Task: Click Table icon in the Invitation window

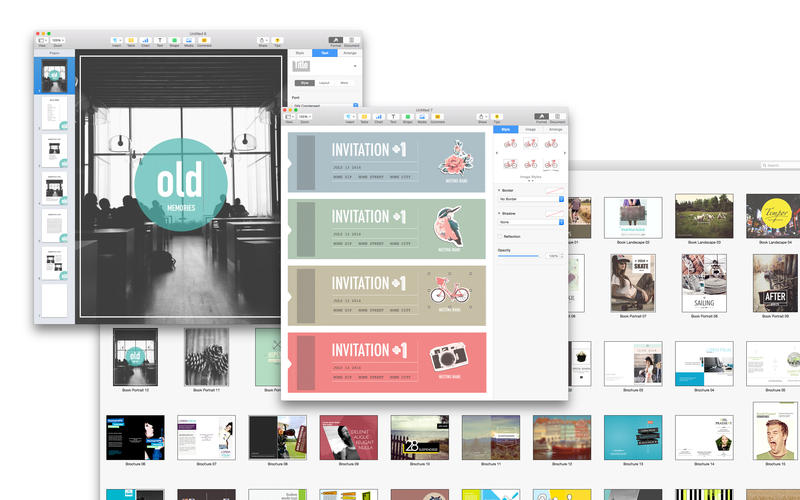Action: pyautogui.click(x=364, y=117)
